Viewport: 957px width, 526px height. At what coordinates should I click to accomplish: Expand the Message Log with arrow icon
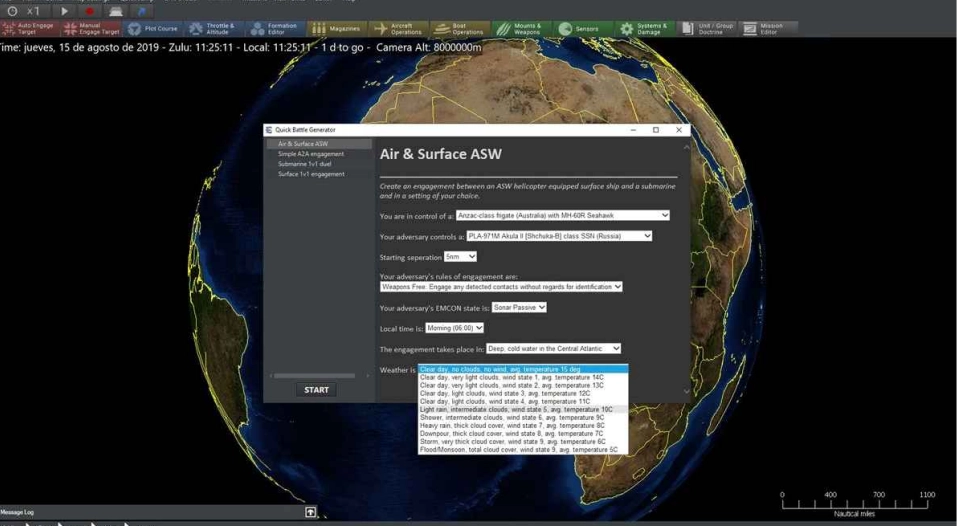(310, 512)
